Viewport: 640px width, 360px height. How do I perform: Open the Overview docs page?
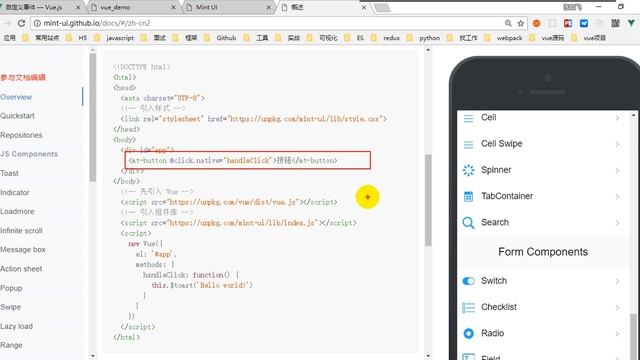coord(16,97)
